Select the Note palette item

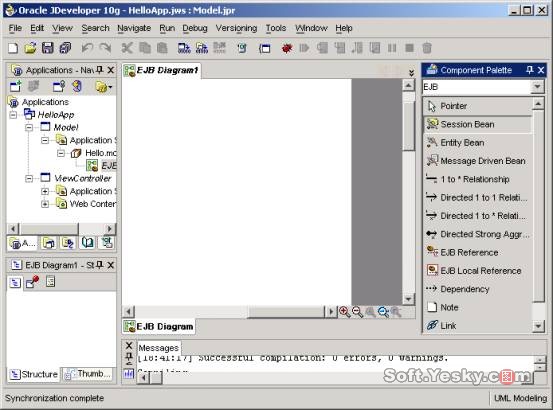tap(478, 307)
